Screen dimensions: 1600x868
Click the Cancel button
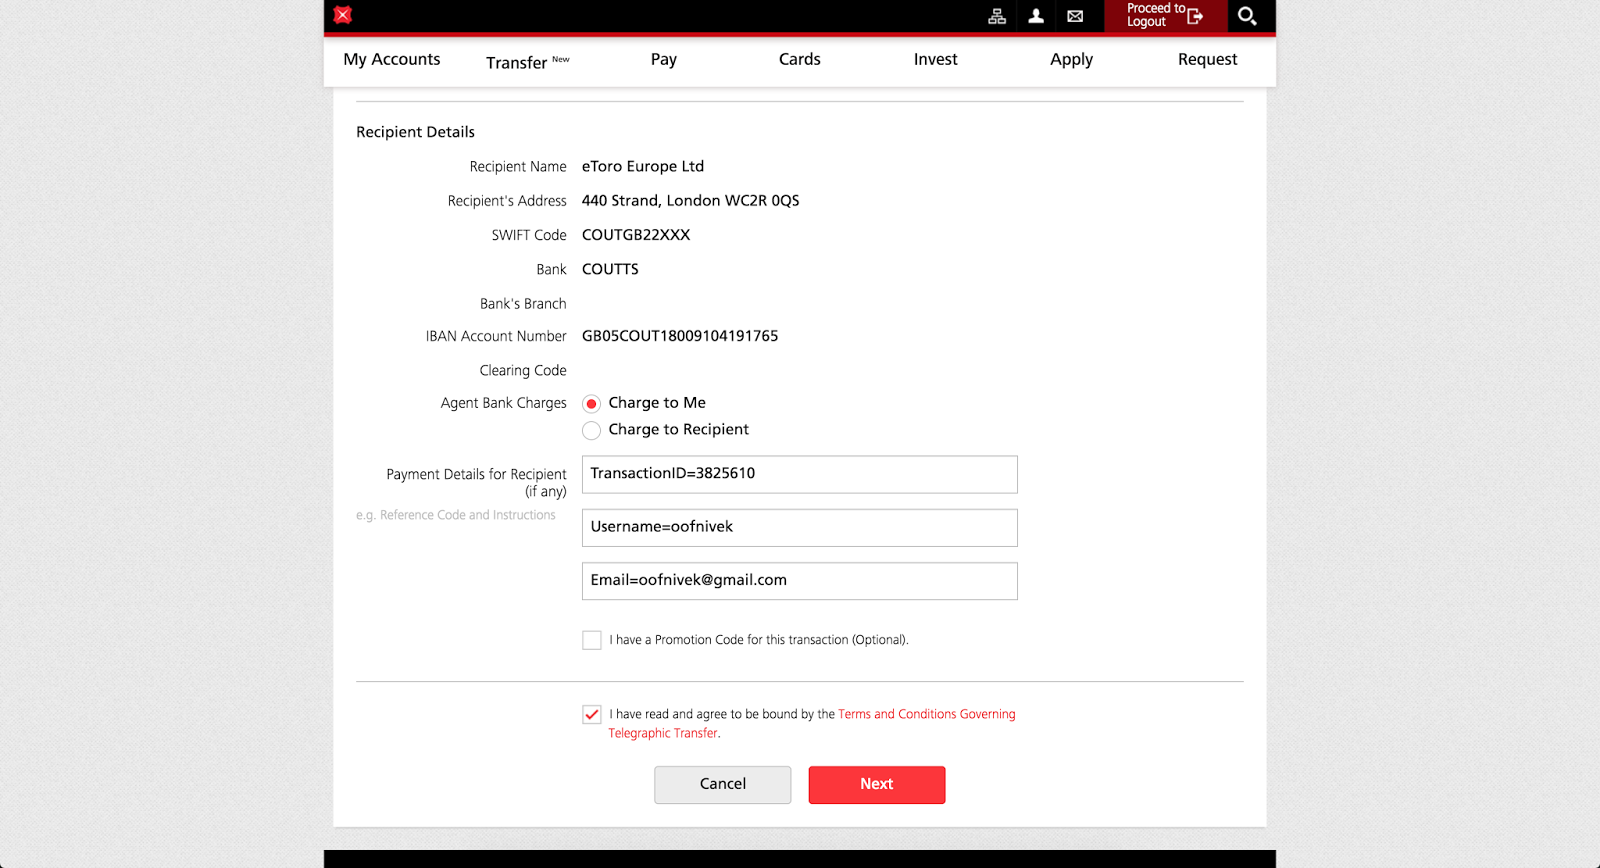723,785
